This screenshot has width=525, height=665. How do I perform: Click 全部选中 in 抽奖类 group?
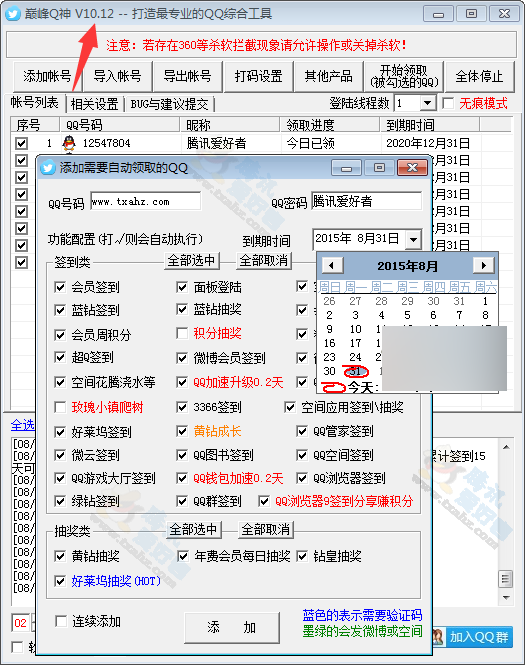point(193,530)
